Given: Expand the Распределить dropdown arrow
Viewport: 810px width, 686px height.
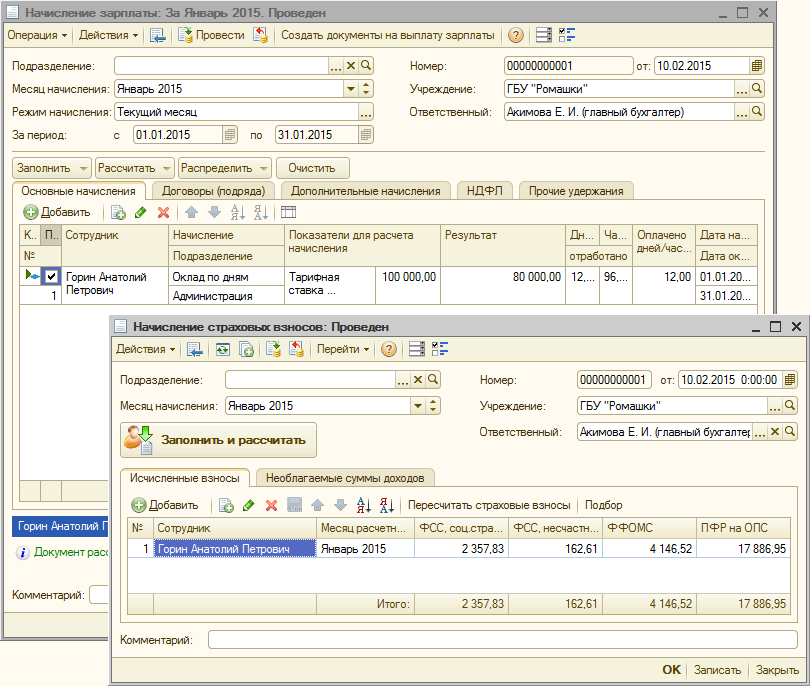Looking at the screenshot, I should click(263, 168).
